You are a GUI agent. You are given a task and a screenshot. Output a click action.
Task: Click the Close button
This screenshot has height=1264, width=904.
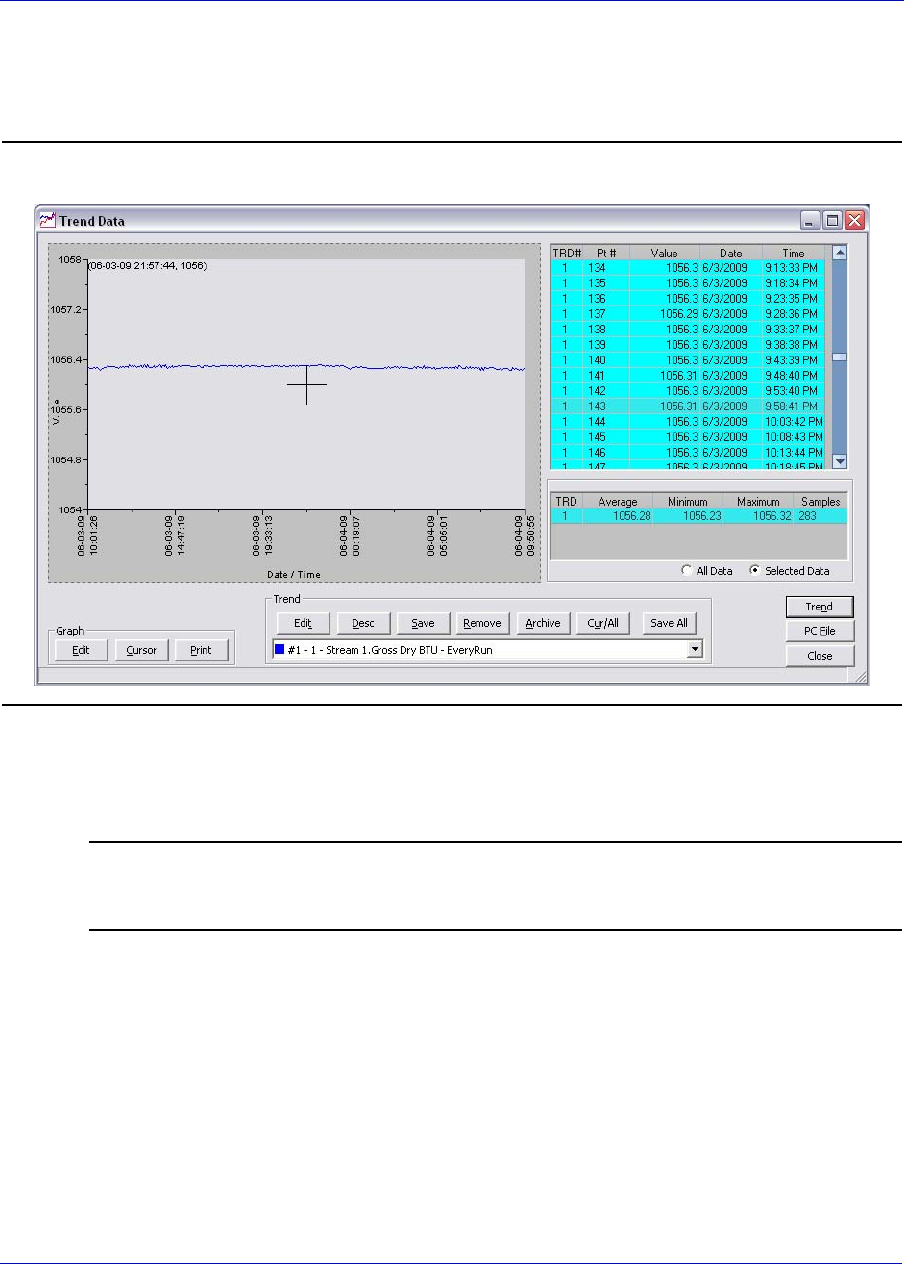tap(820, 656)
